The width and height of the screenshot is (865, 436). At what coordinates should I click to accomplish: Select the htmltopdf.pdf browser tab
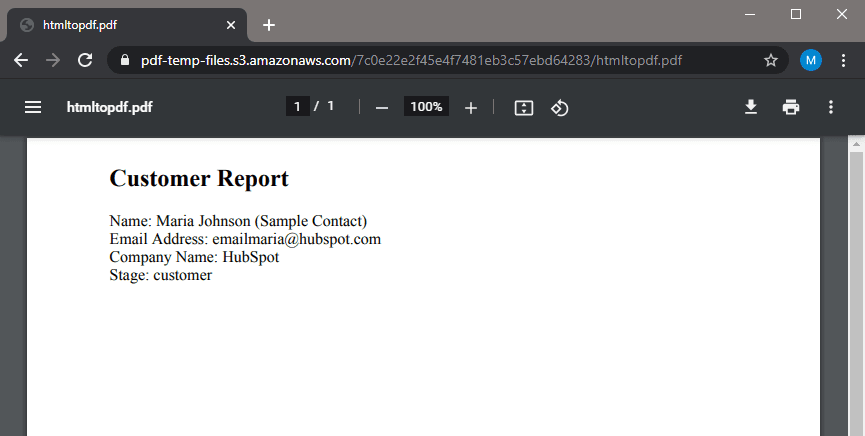coord(120,25)
